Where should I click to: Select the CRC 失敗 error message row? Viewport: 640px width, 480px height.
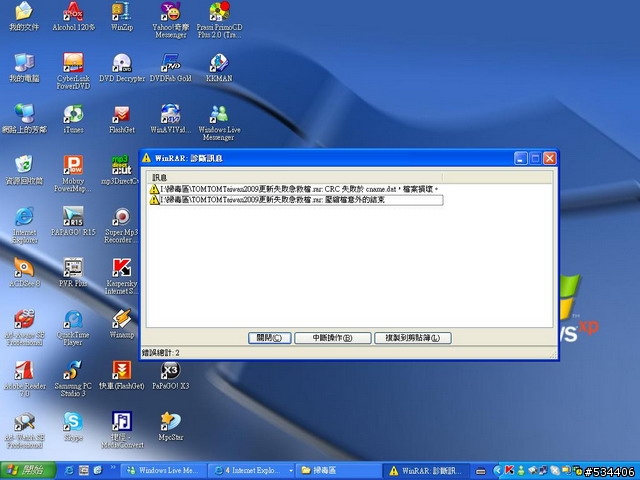coord(296,189)
